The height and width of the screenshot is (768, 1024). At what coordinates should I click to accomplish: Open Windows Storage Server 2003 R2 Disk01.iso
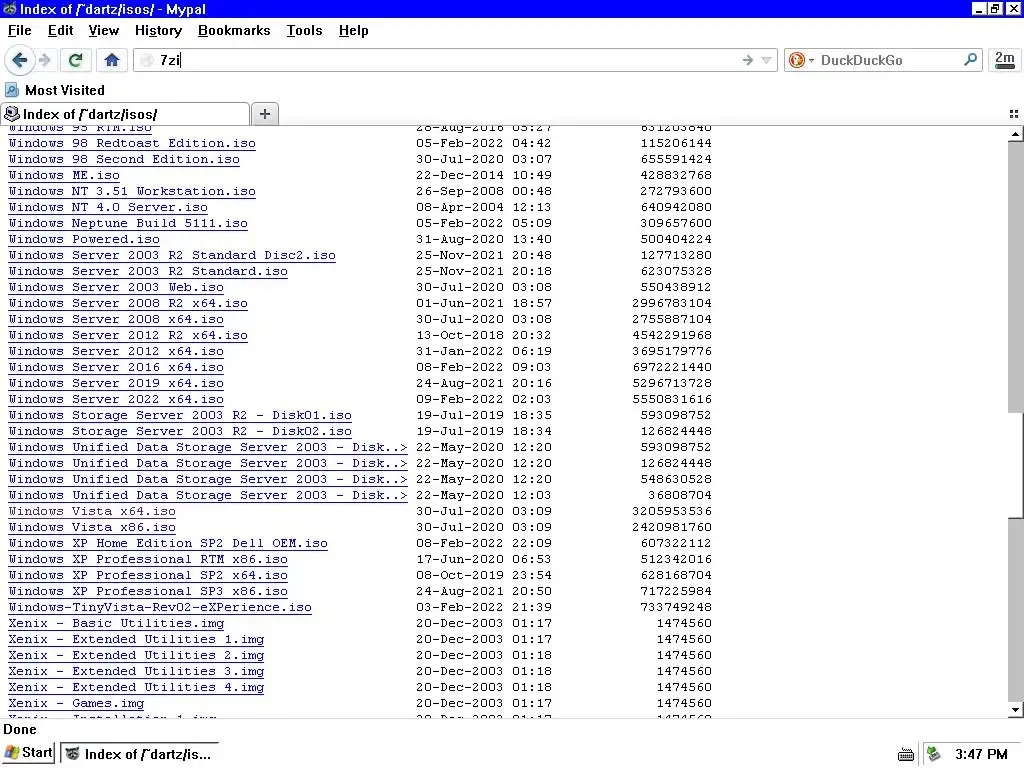(180, 415)
